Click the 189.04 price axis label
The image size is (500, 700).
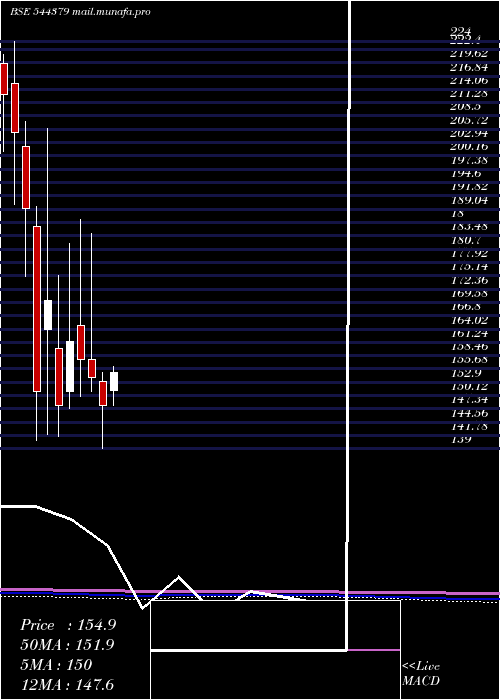coord(469,200)
